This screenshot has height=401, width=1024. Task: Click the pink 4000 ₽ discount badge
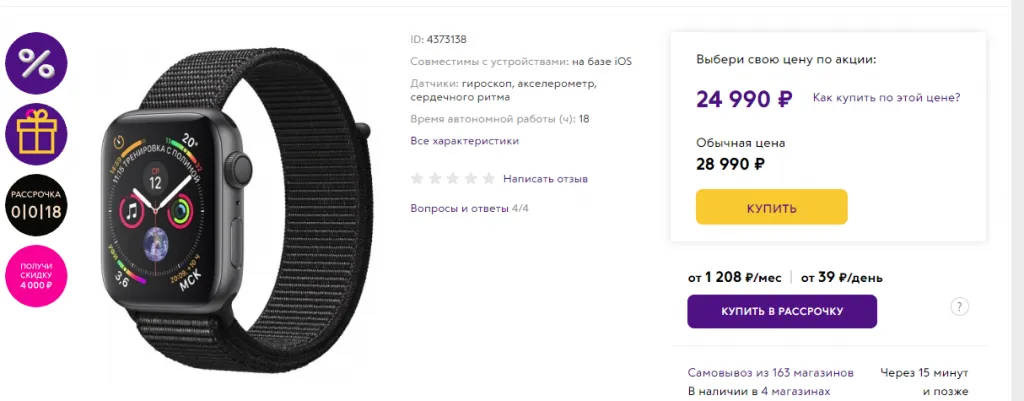pos(37,274)
